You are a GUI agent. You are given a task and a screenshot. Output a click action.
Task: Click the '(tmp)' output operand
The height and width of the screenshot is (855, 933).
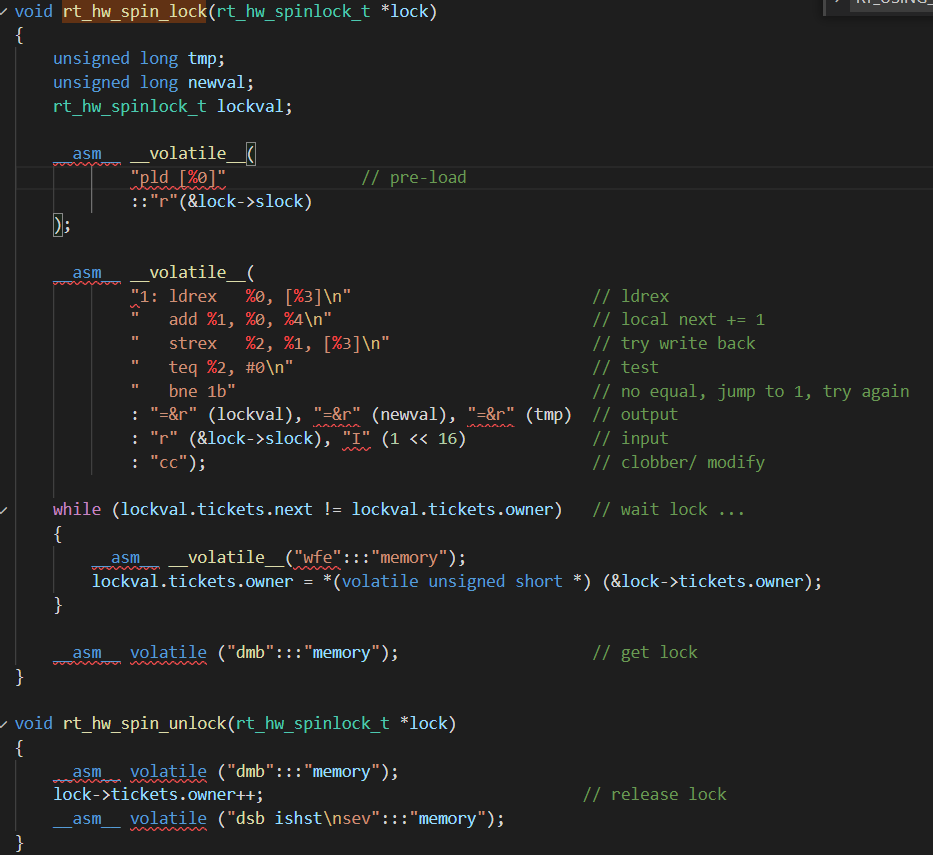[x=548, y=415]
